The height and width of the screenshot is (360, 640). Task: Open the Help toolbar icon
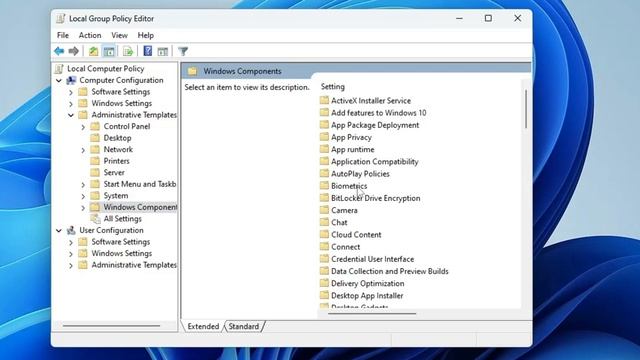coord(148,51)
